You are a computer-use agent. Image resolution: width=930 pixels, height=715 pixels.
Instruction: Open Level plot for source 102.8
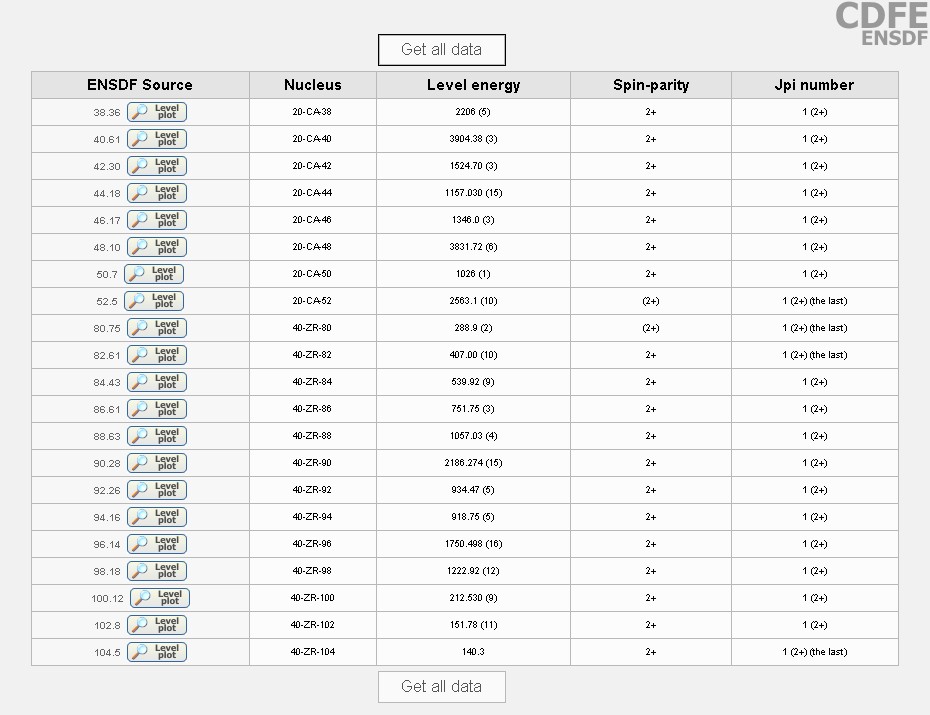pyautogui.click(x=157, y=625)
